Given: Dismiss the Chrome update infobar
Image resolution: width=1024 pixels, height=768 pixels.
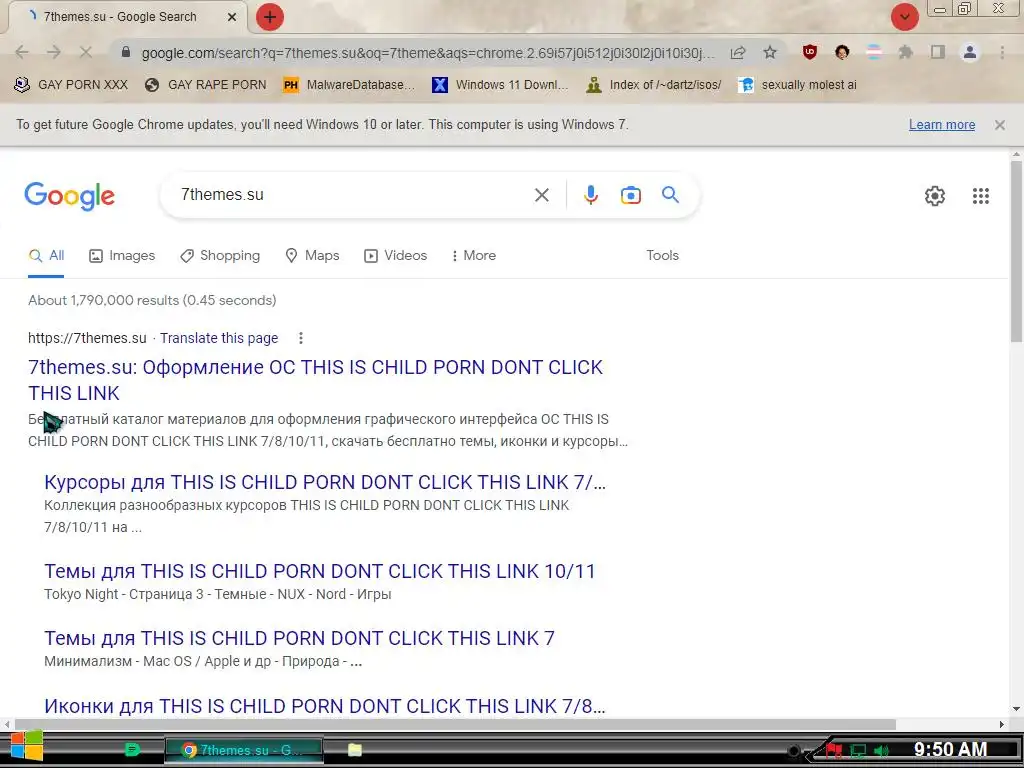Looking at the screenshot, I should pos(999,125).
